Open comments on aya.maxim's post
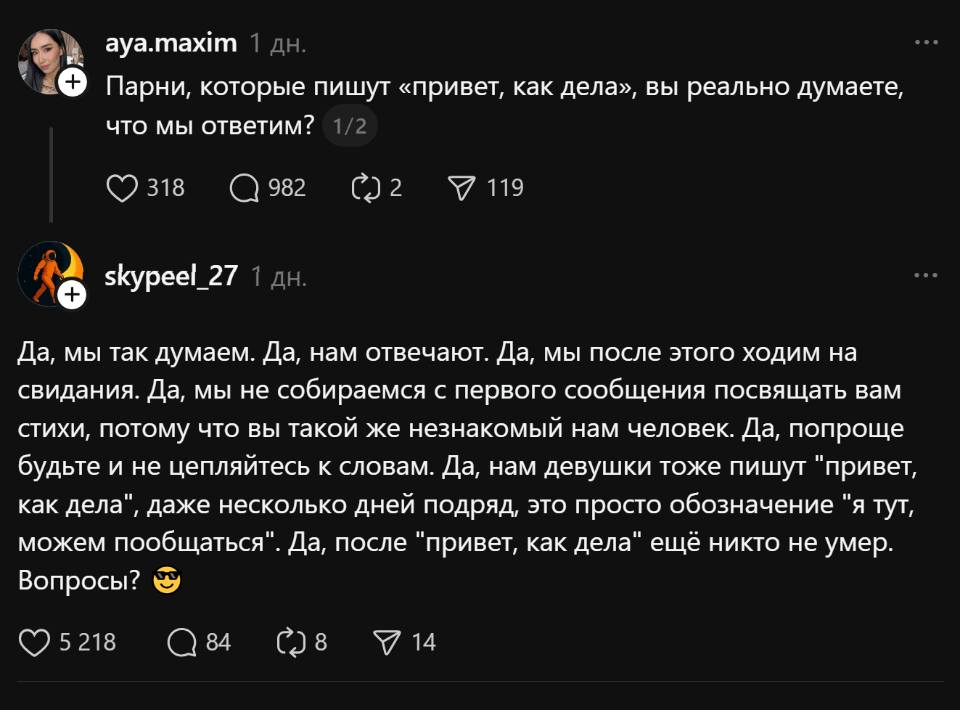The width and height of the screenshot is (960, 710). (243, 186)
